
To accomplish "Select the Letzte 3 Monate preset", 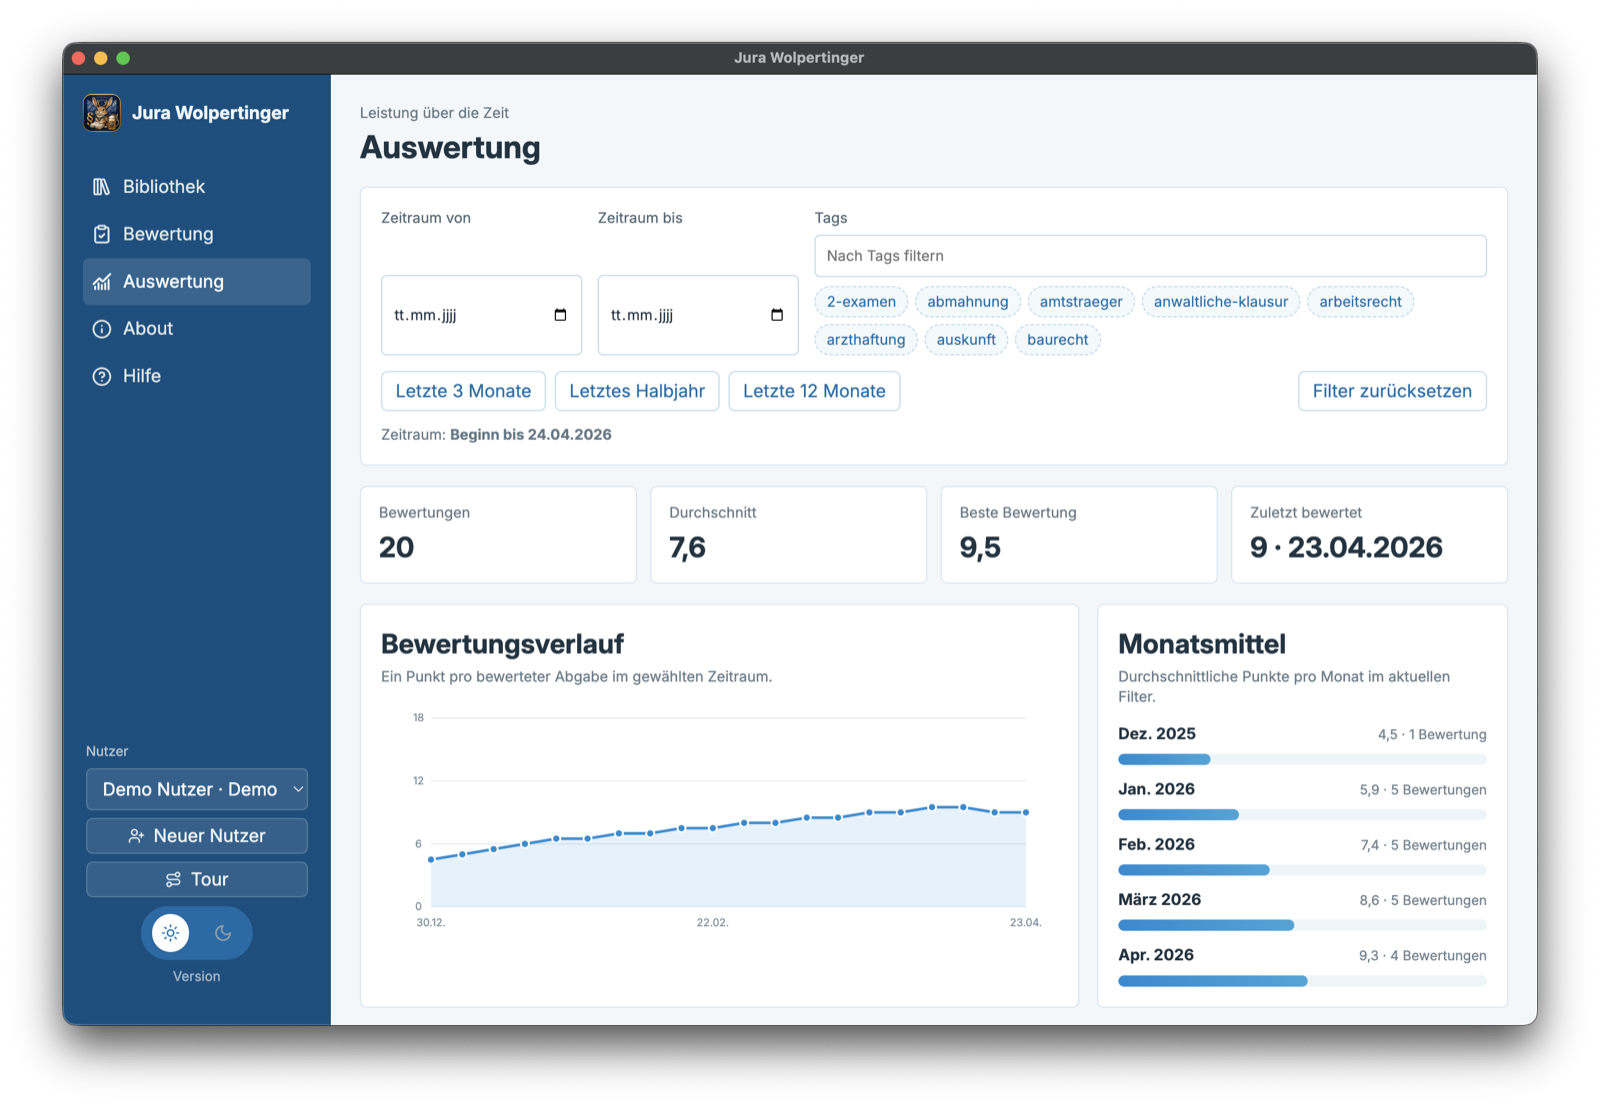I will [x=463, y=391].
